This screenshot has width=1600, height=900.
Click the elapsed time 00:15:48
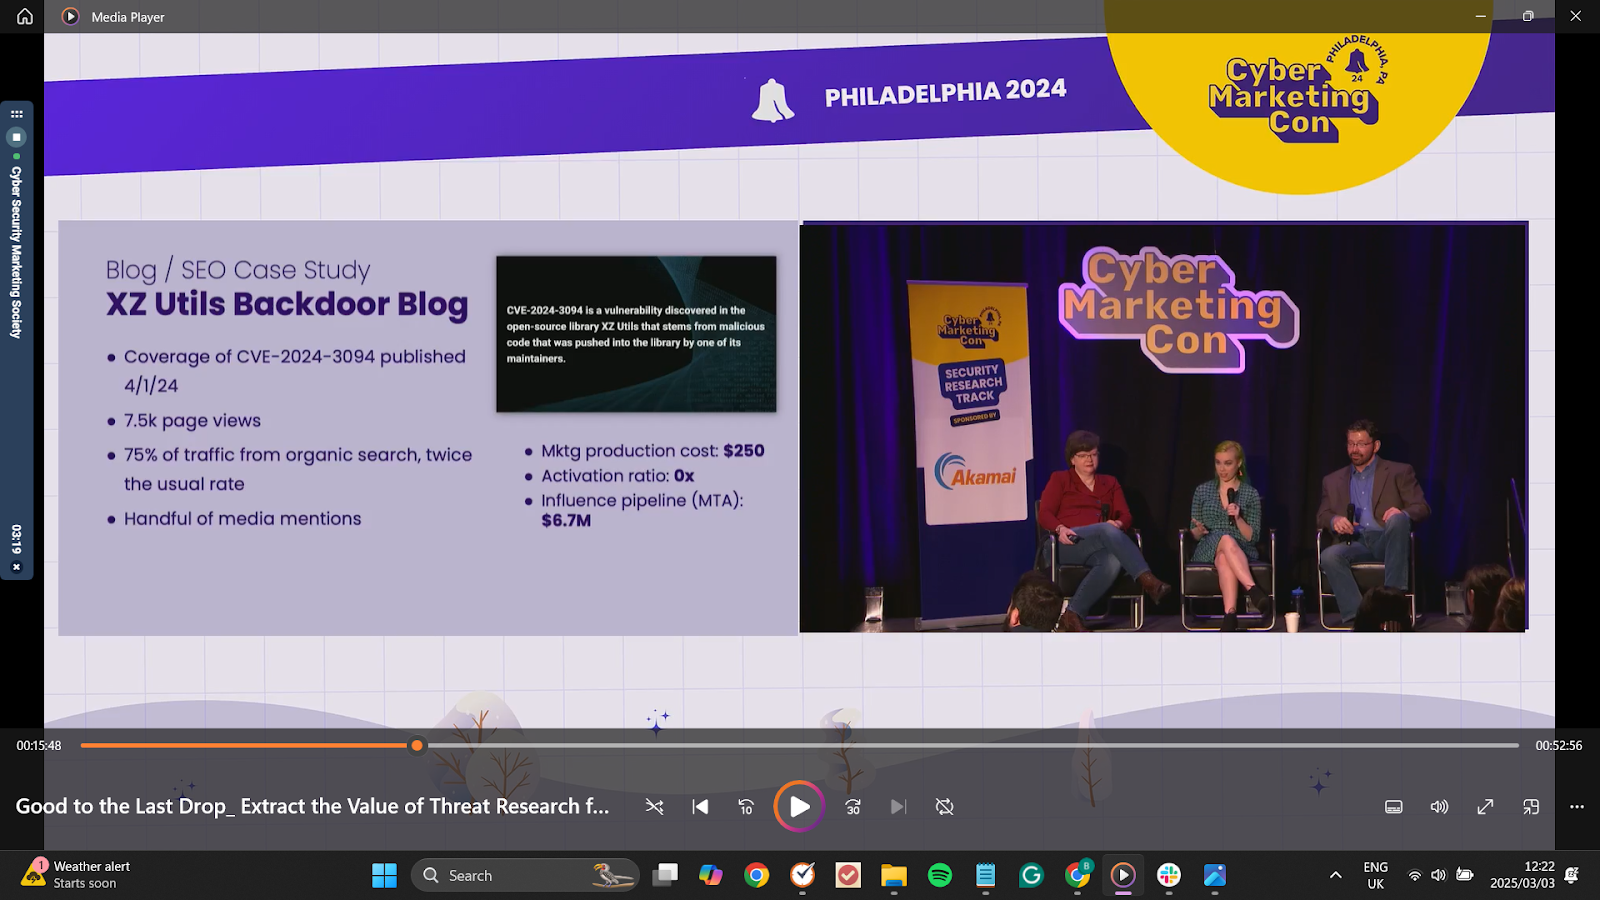[39, 745]
